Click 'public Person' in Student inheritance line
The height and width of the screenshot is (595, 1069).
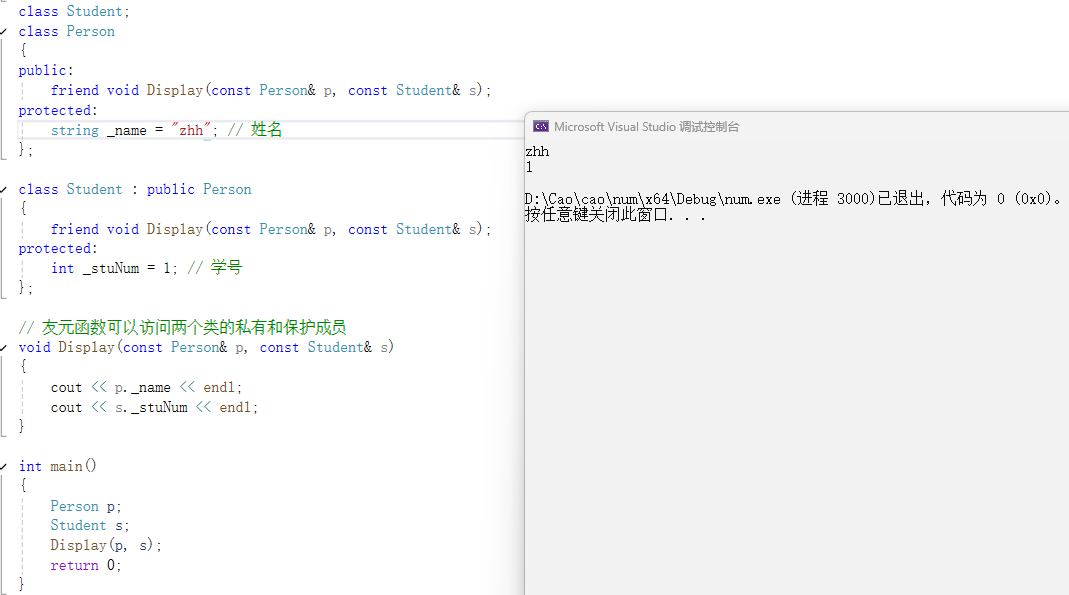click(199, 189)
